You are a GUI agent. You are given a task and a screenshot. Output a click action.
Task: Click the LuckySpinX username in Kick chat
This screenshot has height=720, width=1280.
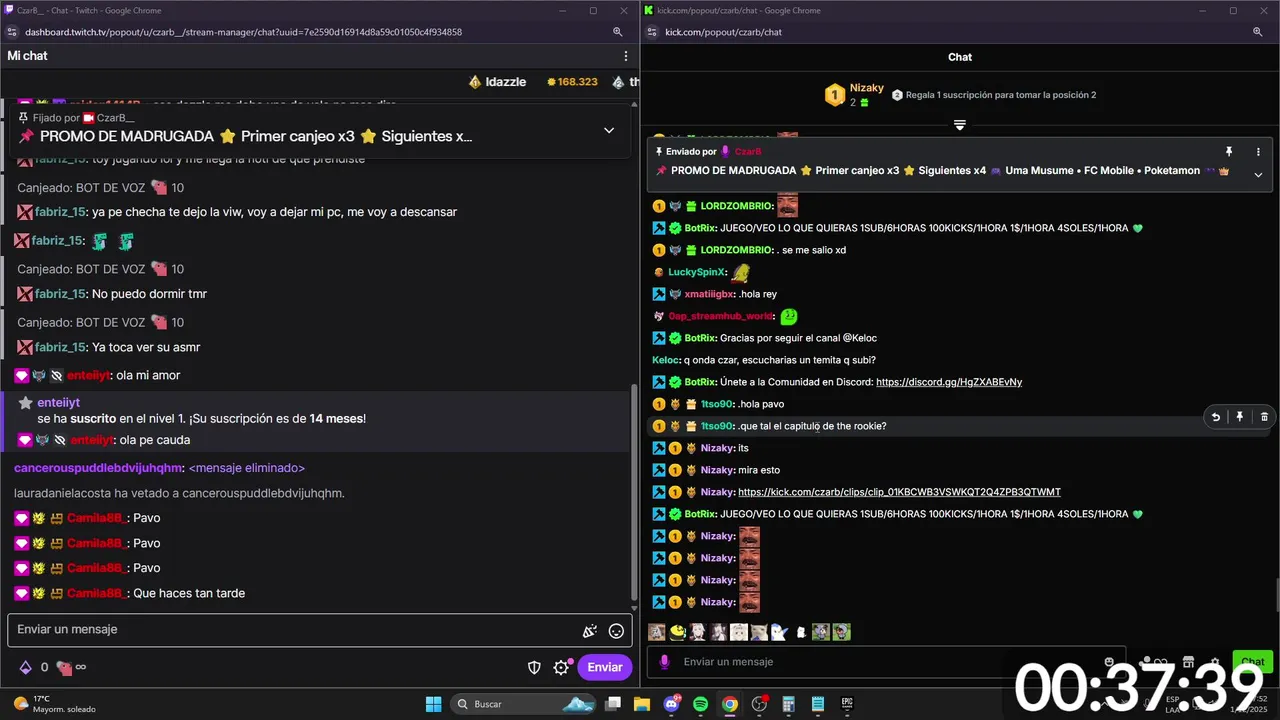click(x=695, y=272)
